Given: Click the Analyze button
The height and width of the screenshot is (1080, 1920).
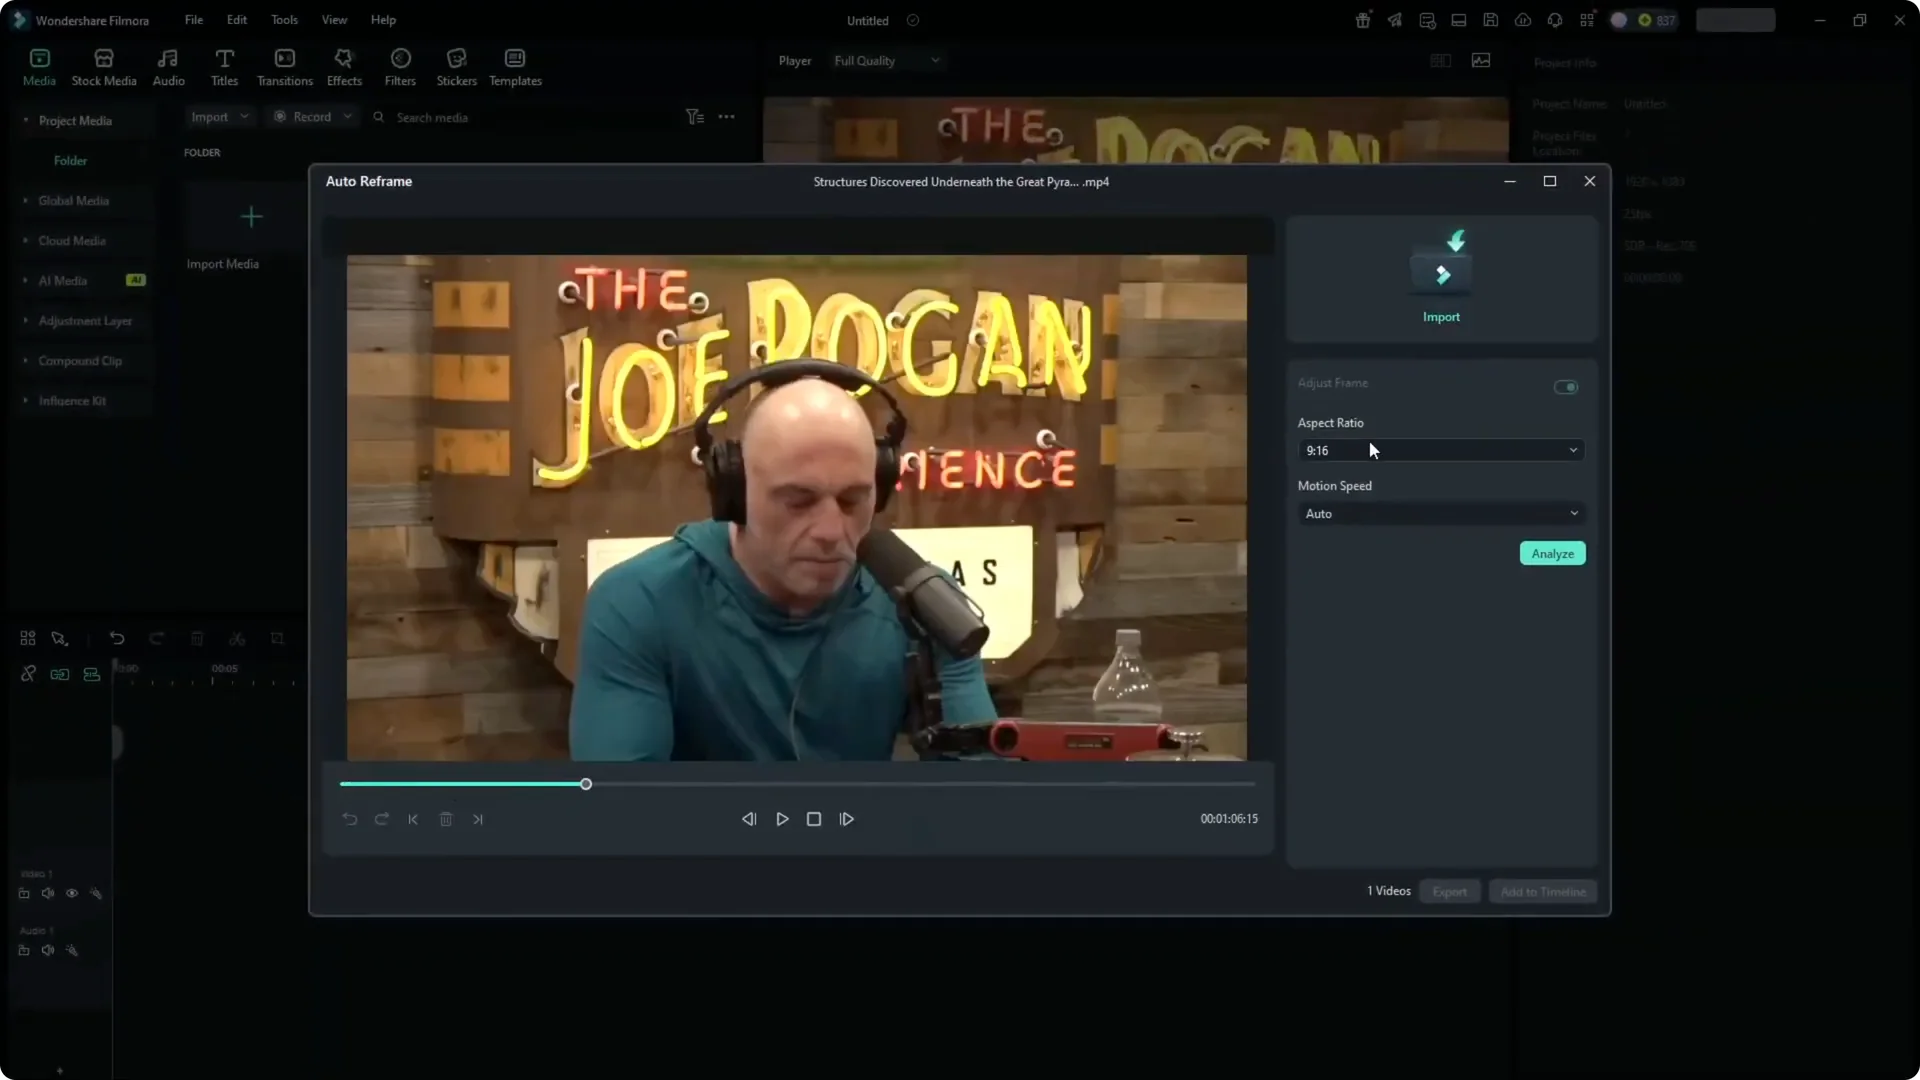Looking at the screenshot, I should [x=1551, y=553].
